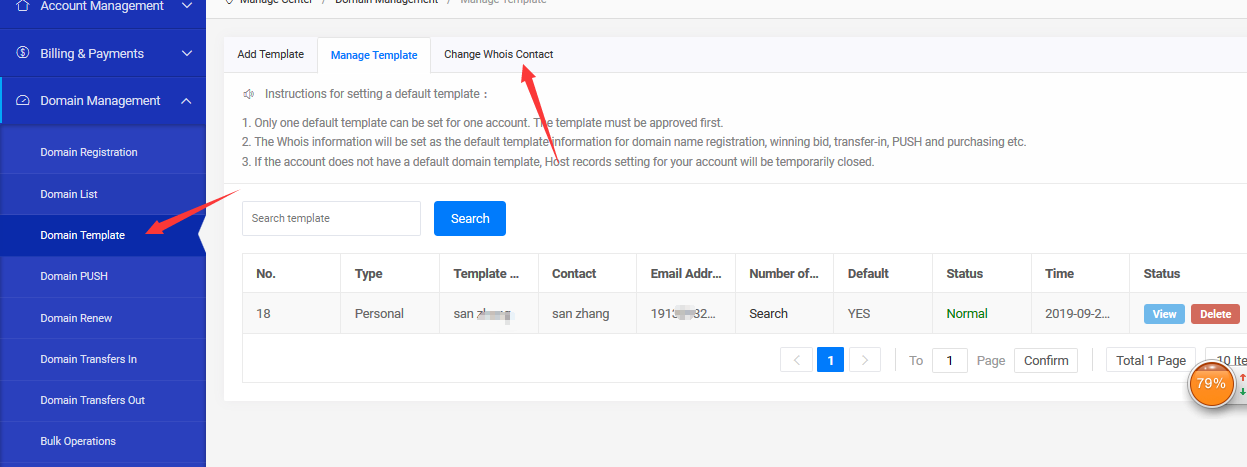1247x467 pixels.
Task: Click Domain Management breadcrumb link
Action: tap(386, 2)
